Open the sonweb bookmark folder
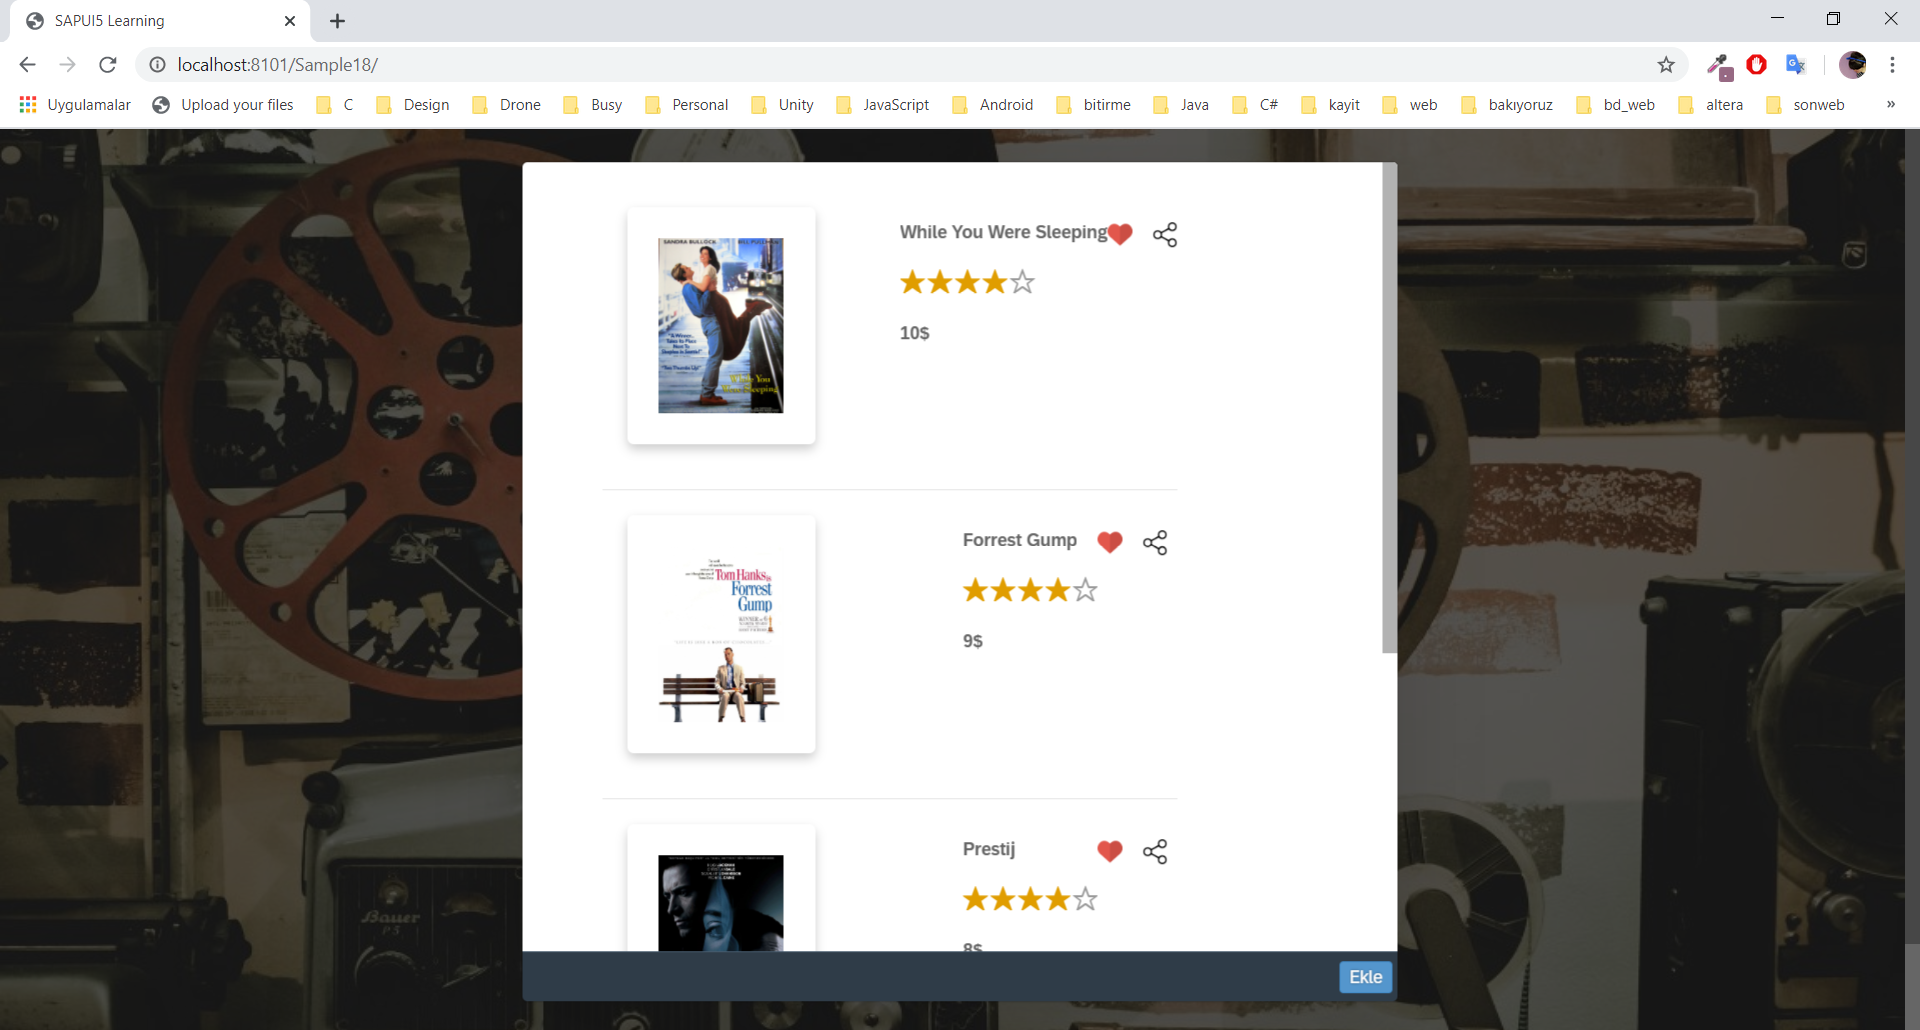 tap(1806, 104)
